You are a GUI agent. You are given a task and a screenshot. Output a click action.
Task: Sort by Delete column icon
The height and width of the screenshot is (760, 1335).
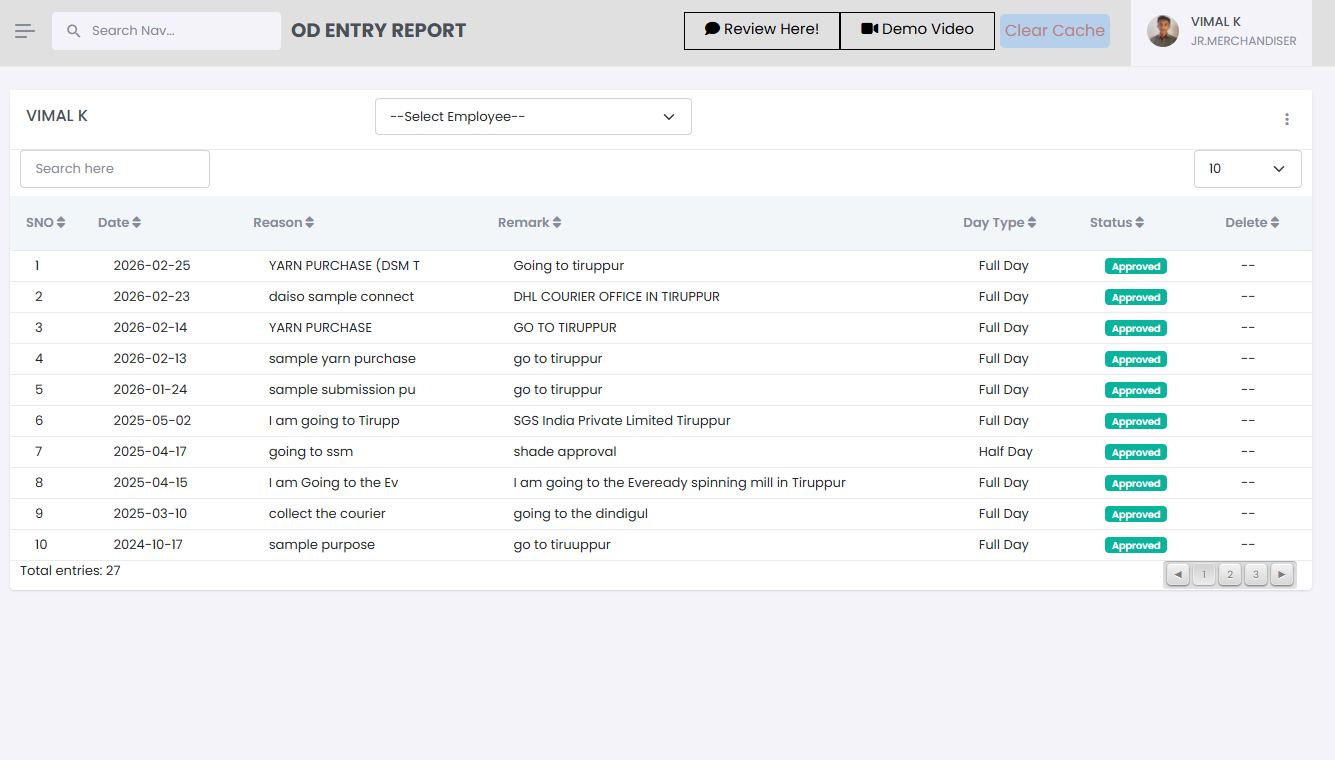[x=1275, y=223]
